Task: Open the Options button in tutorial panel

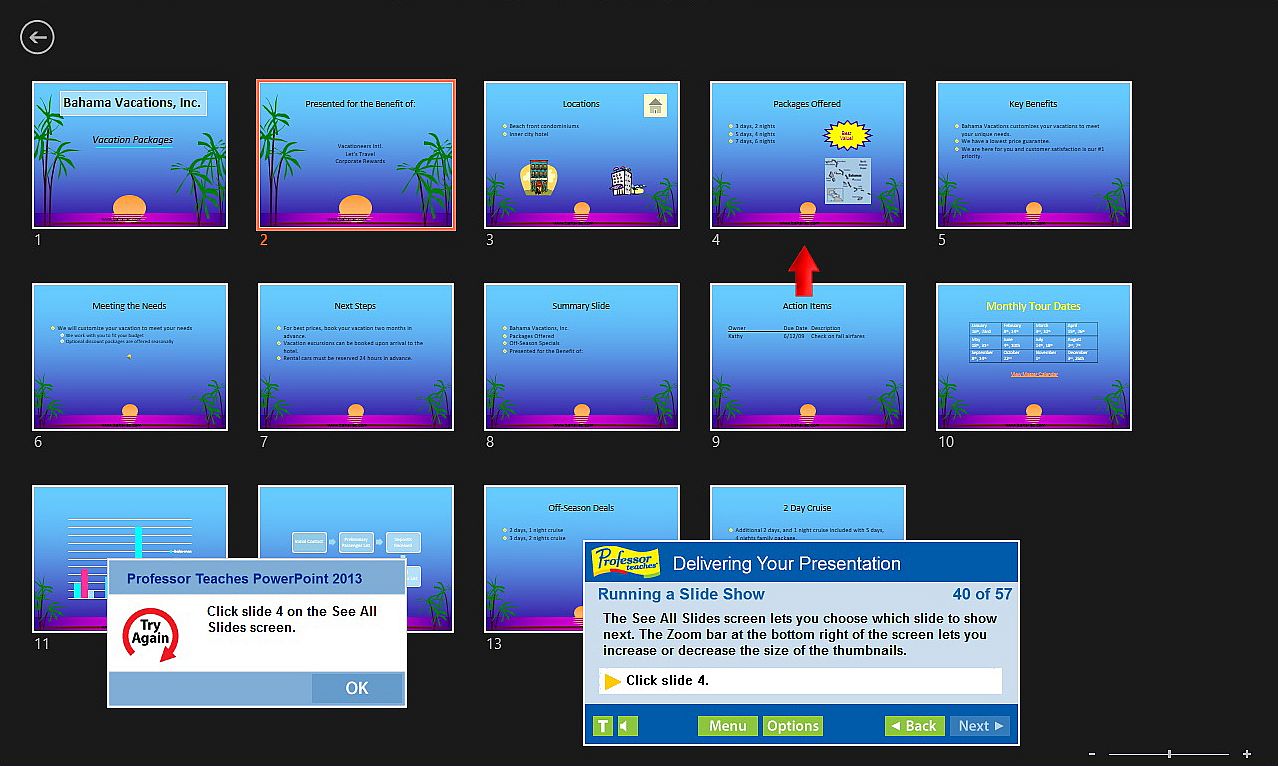Action: point(793,726)
